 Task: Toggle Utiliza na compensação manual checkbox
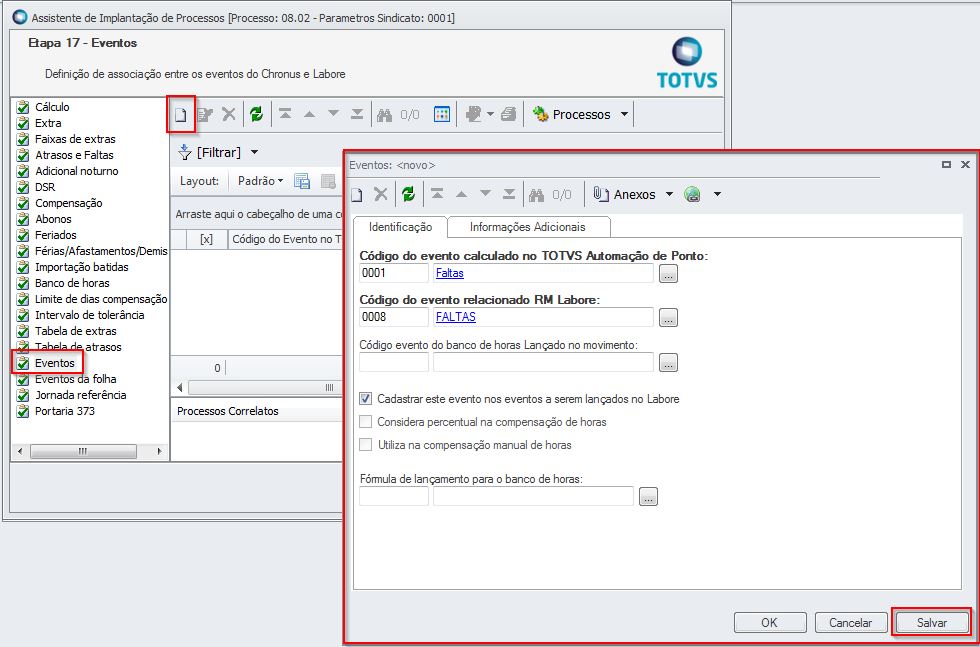pyautogui.click(x=366, y=445)
